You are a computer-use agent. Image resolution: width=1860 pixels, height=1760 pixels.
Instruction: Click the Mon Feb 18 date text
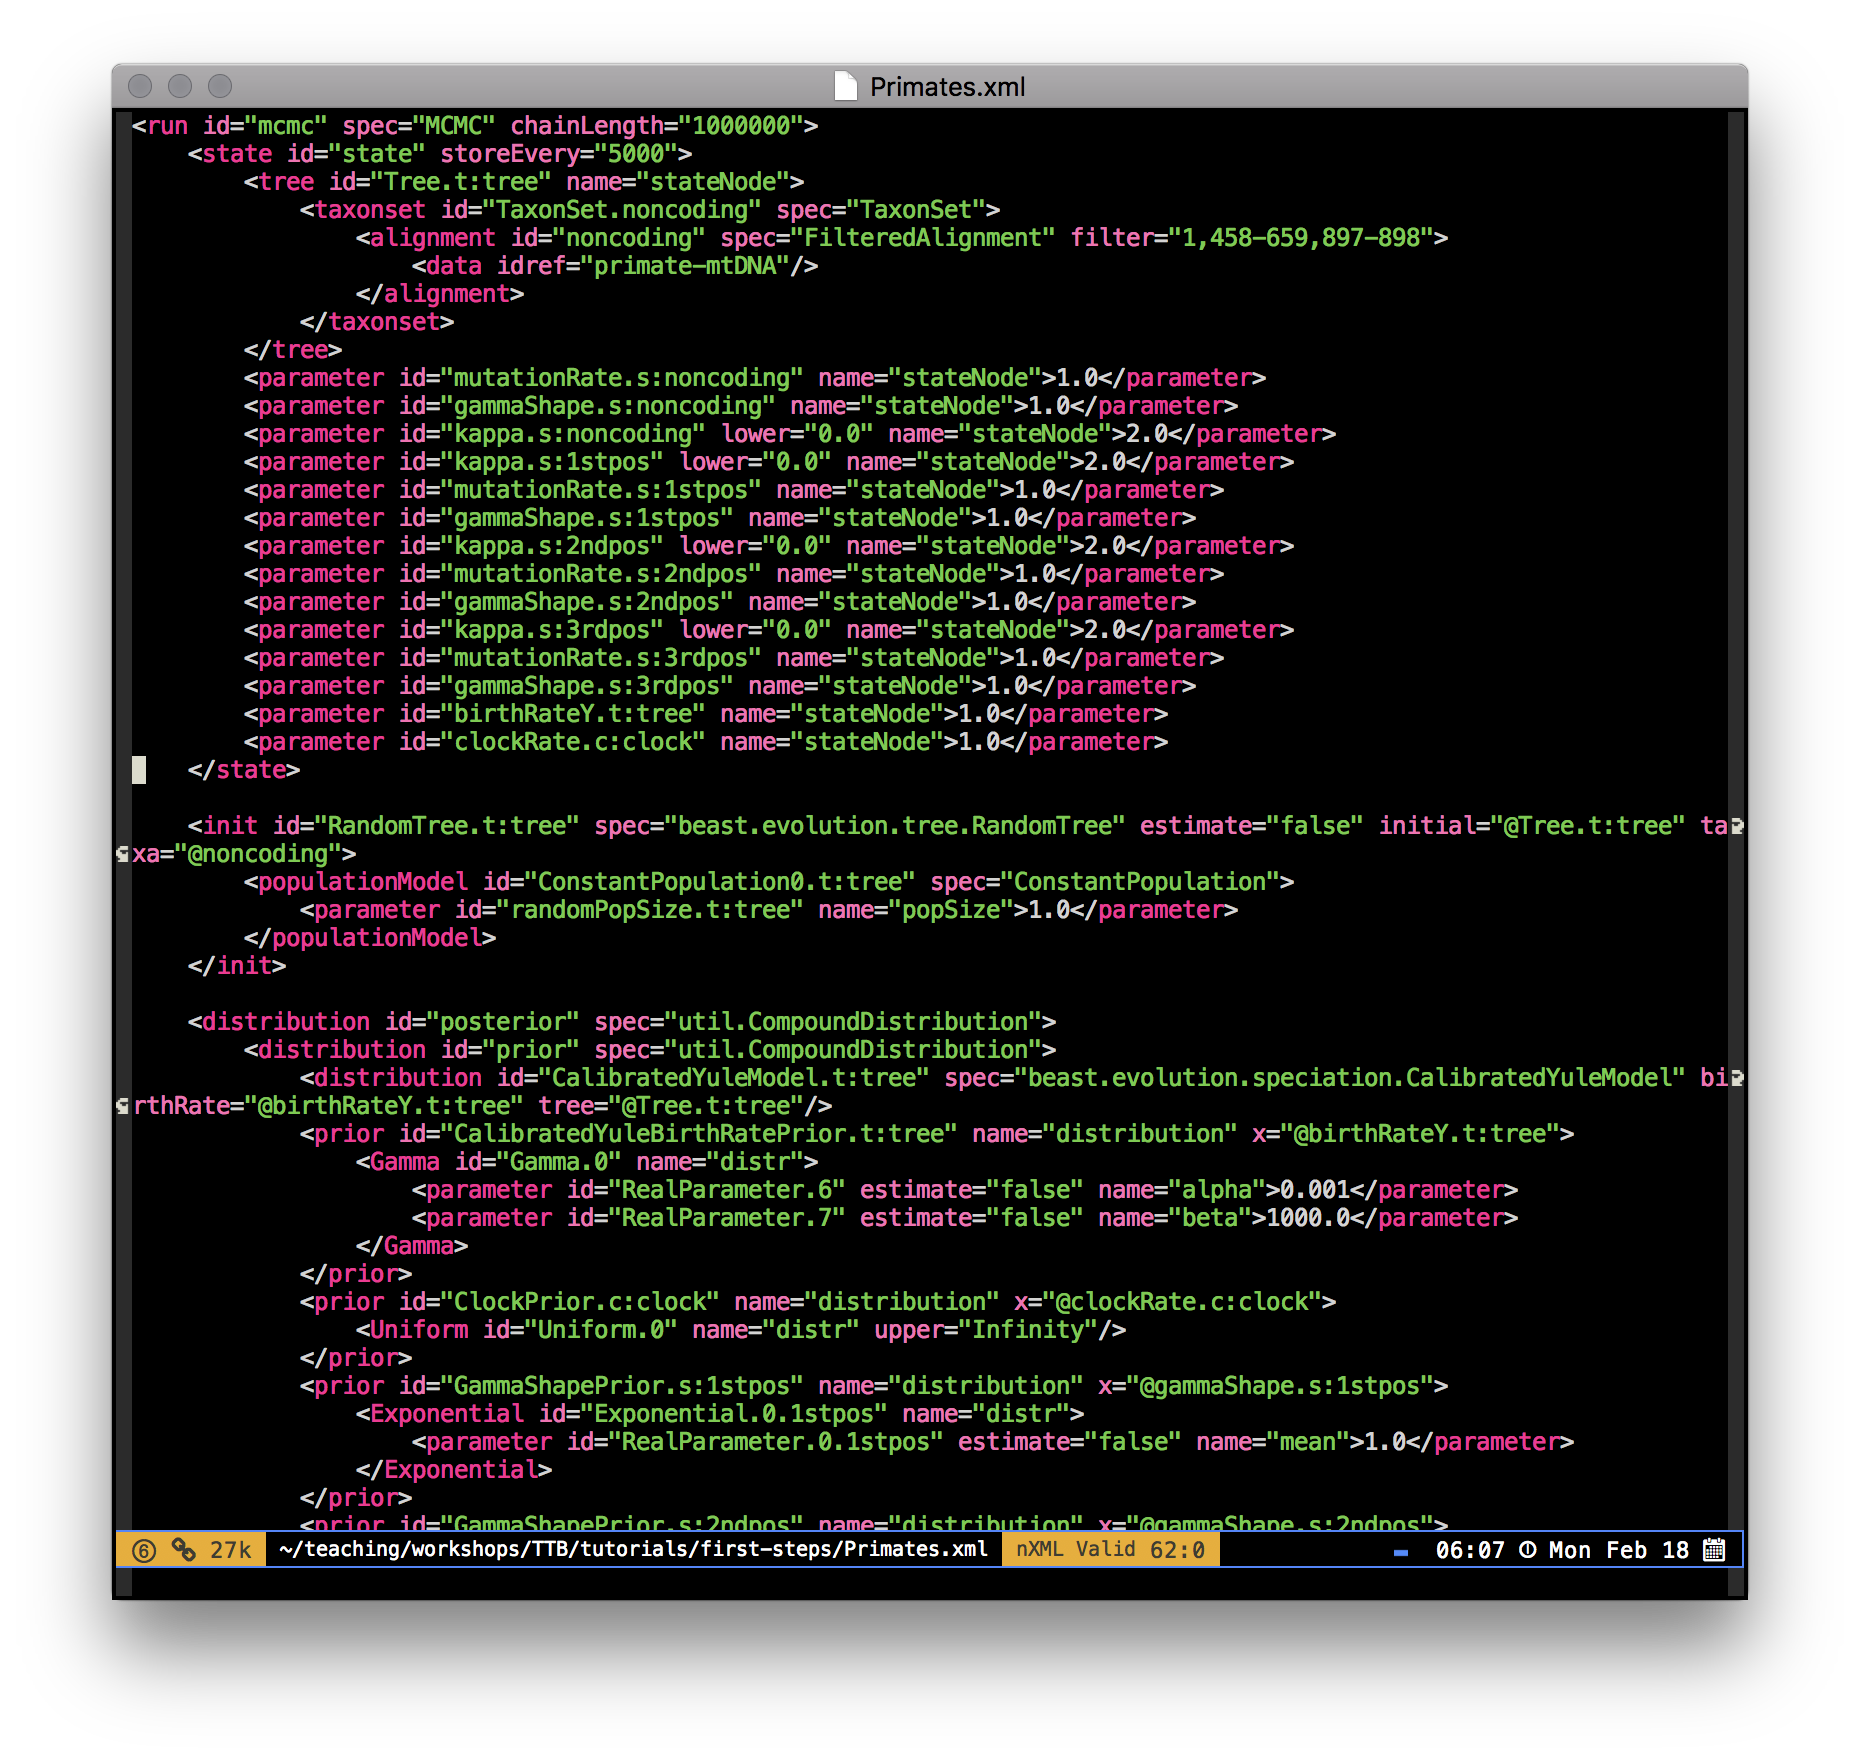[x=1618, y=1550]
